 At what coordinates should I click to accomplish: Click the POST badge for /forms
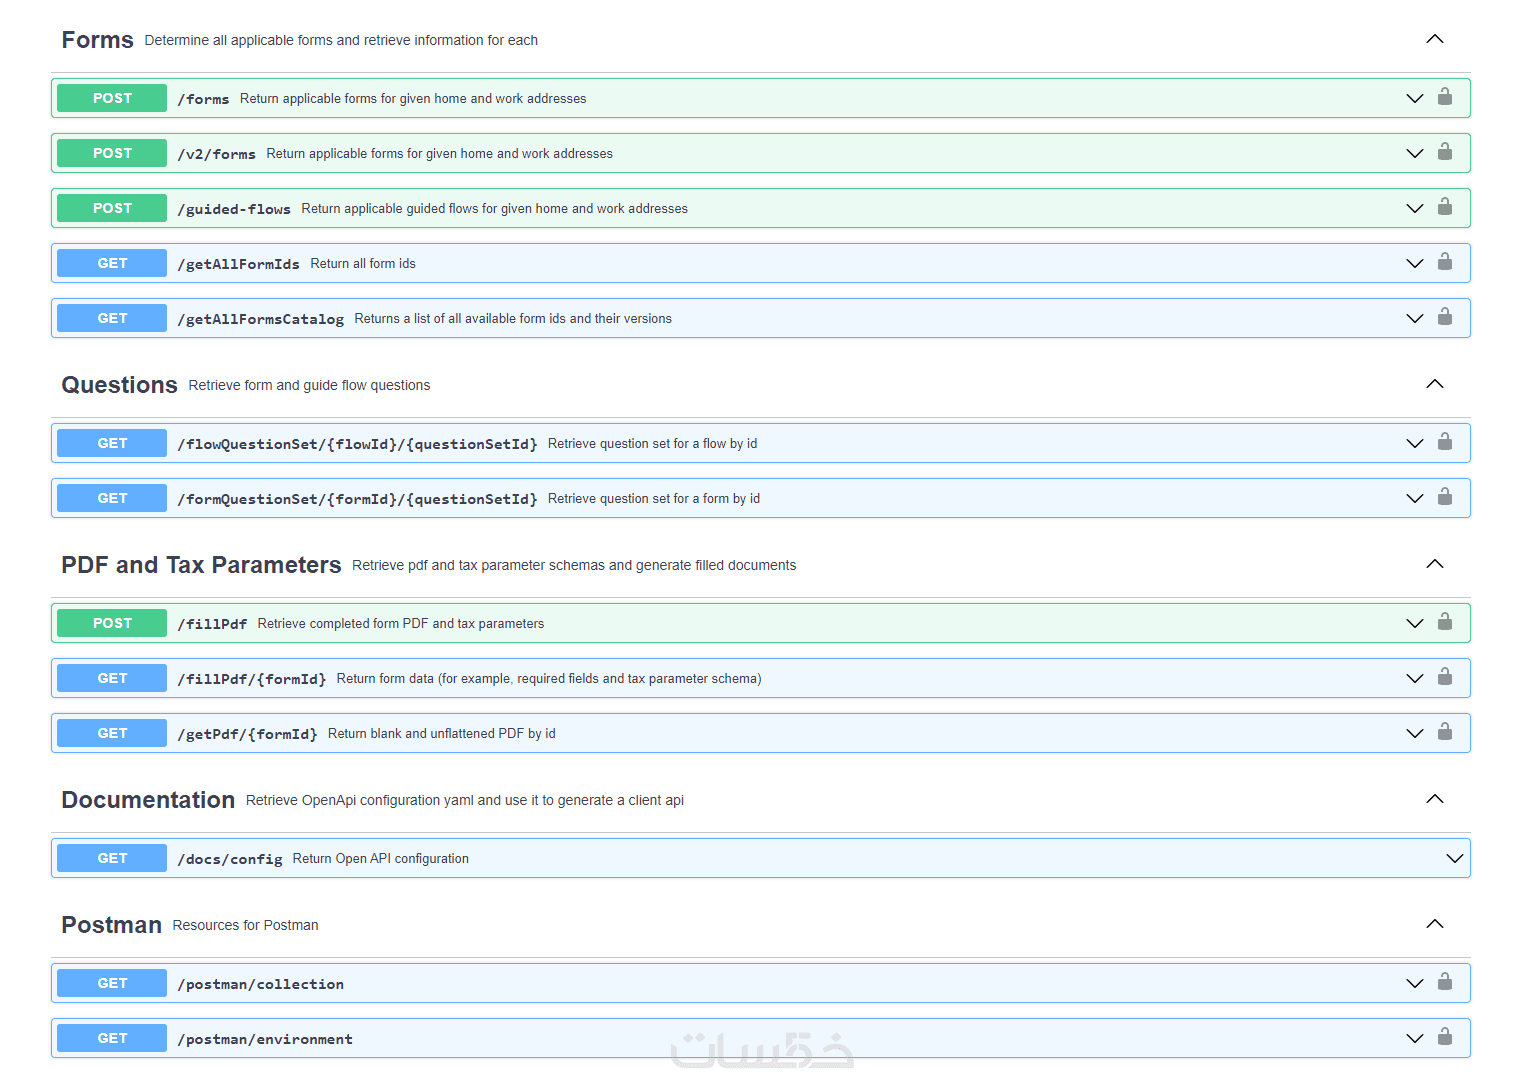click(112, 98)
